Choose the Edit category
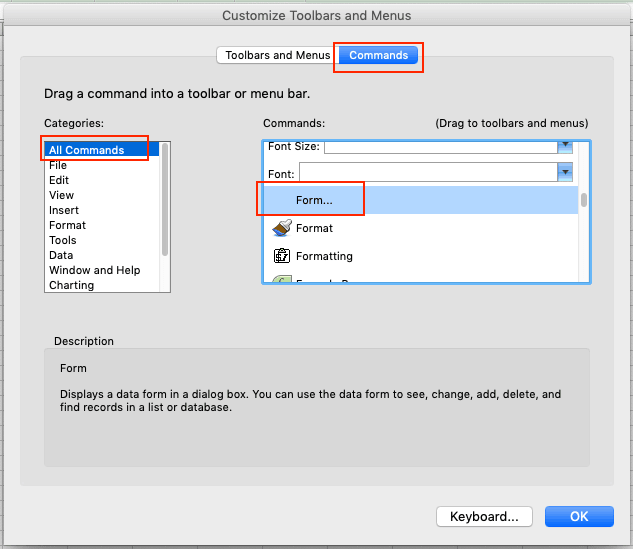This screenshot has height=549, width=633. point(59,180)
